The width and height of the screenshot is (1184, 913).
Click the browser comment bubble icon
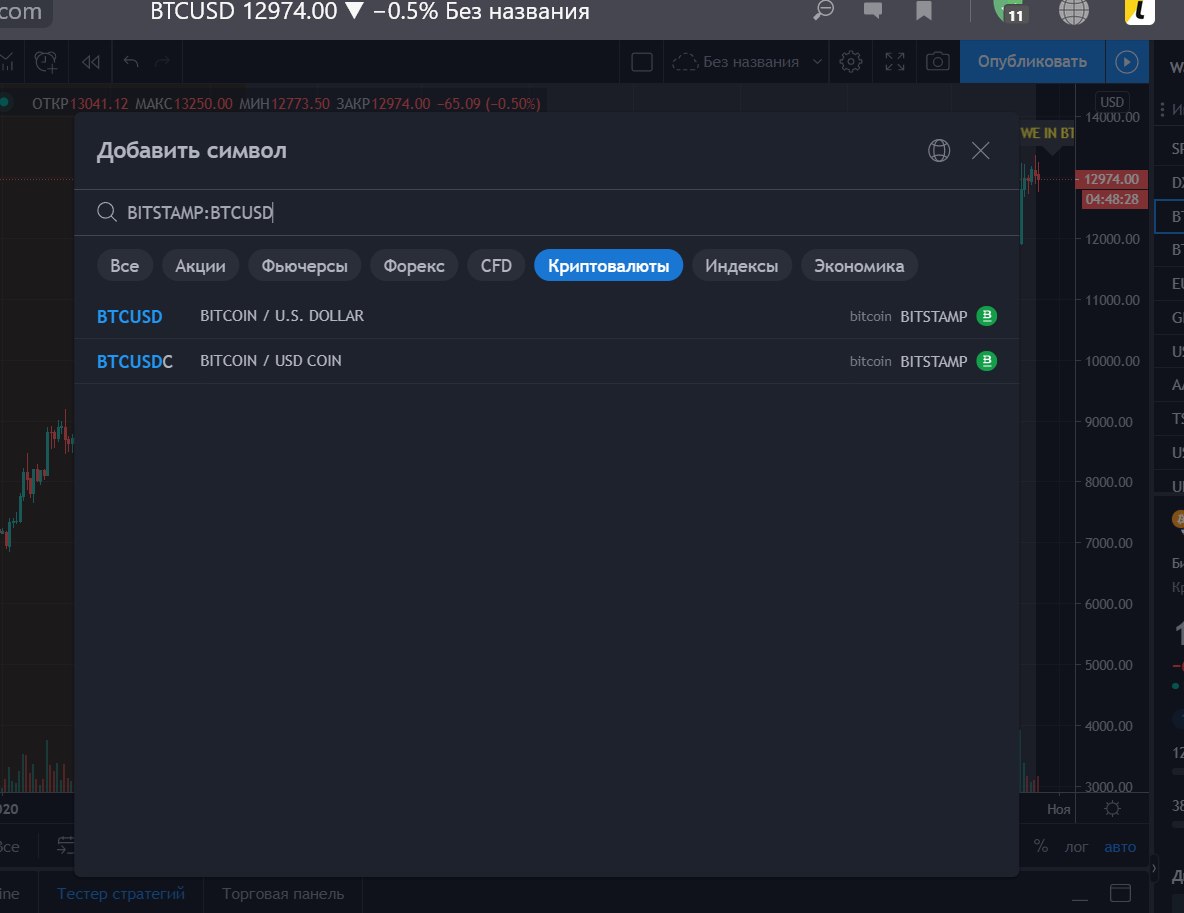(873, 11)
